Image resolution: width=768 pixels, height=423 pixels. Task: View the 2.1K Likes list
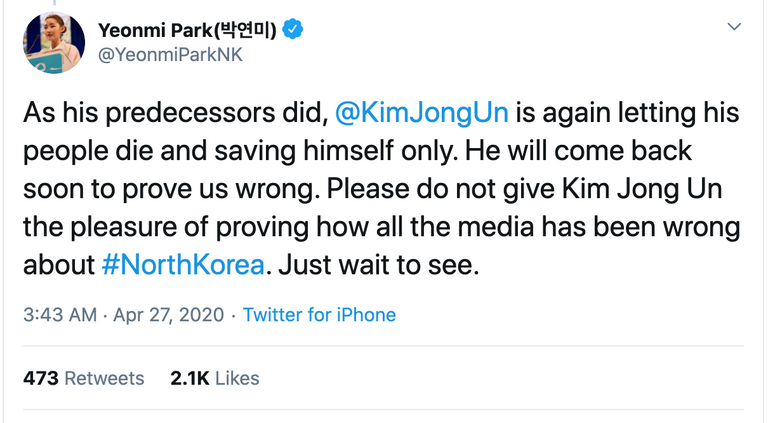pyautogui.click(x=214, y=378)
